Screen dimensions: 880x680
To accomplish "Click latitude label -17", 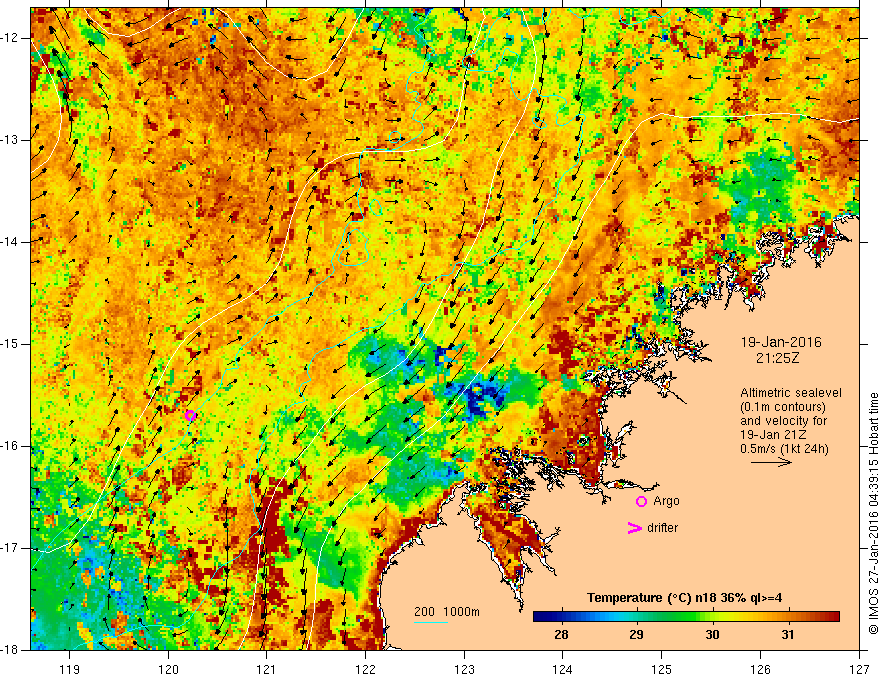I will coord(11,548).
